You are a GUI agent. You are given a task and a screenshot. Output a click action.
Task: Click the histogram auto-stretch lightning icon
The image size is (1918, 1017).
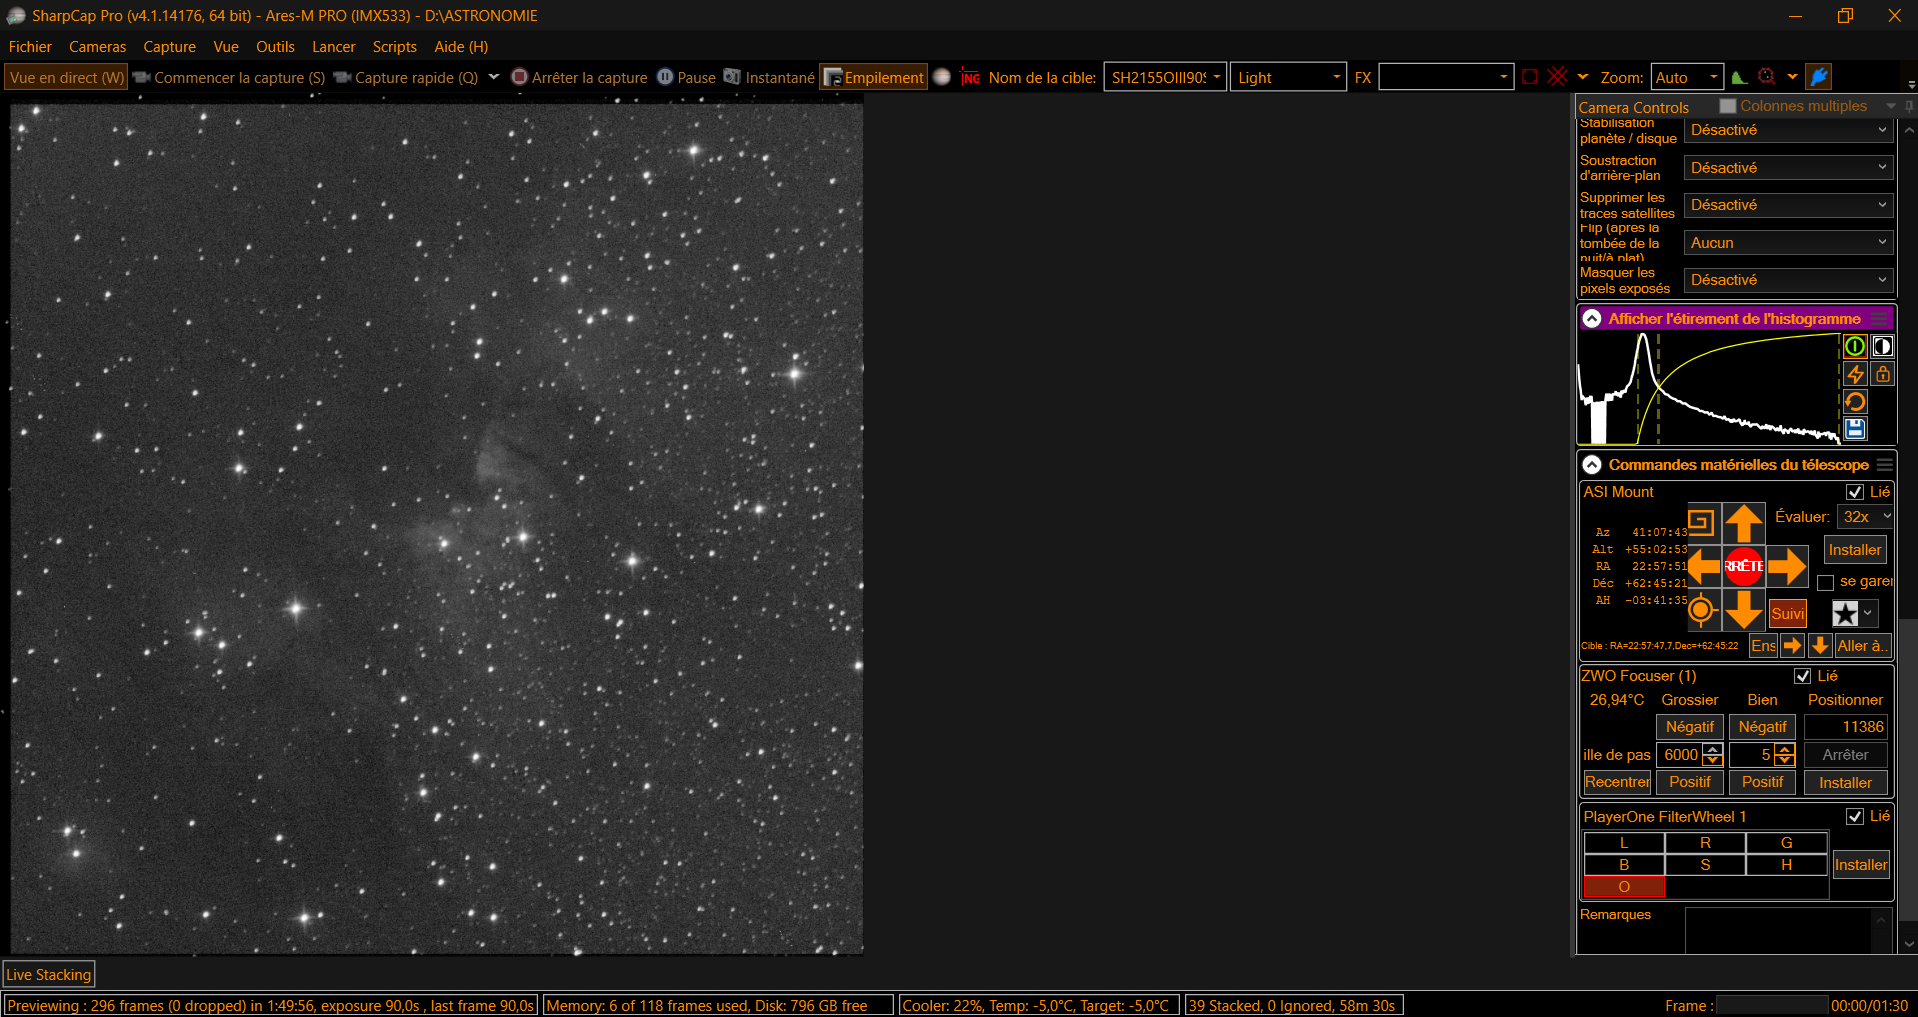pos(1855,374)
